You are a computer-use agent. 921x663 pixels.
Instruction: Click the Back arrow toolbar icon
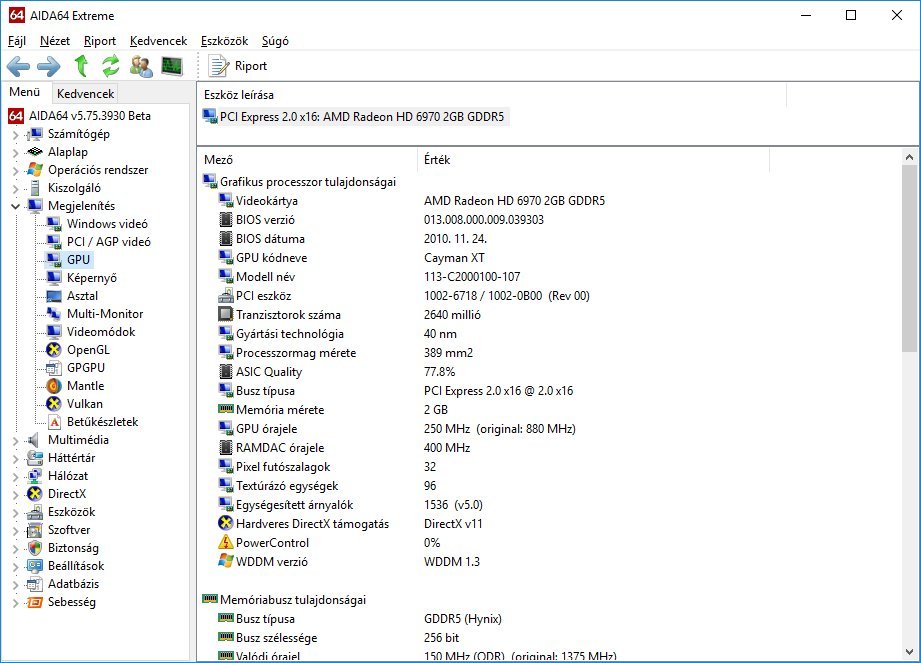pos(18,66)
